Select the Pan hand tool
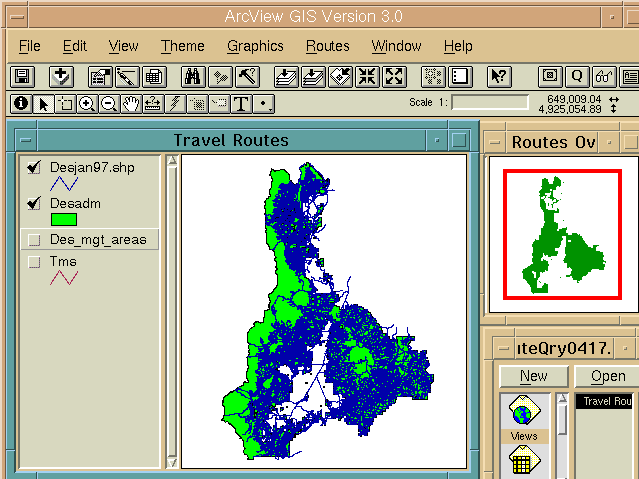The image size is (639, 479). 131,104
